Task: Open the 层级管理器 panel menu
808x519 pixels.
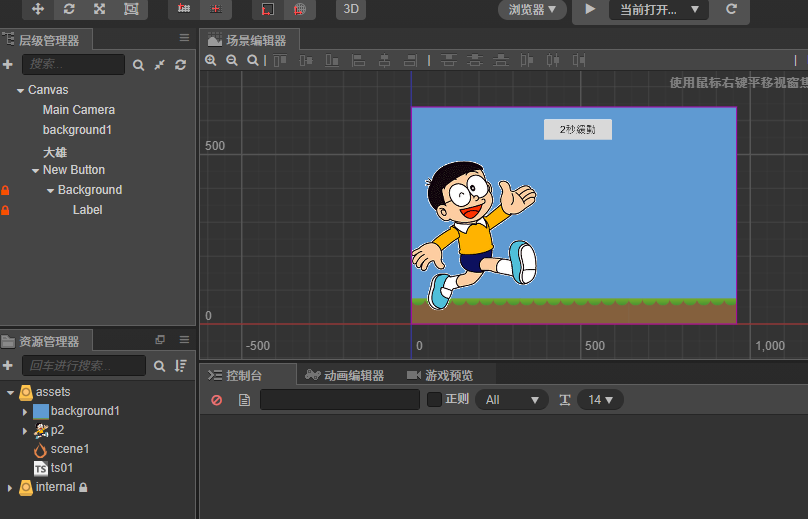Action: (x=184, y=38)
